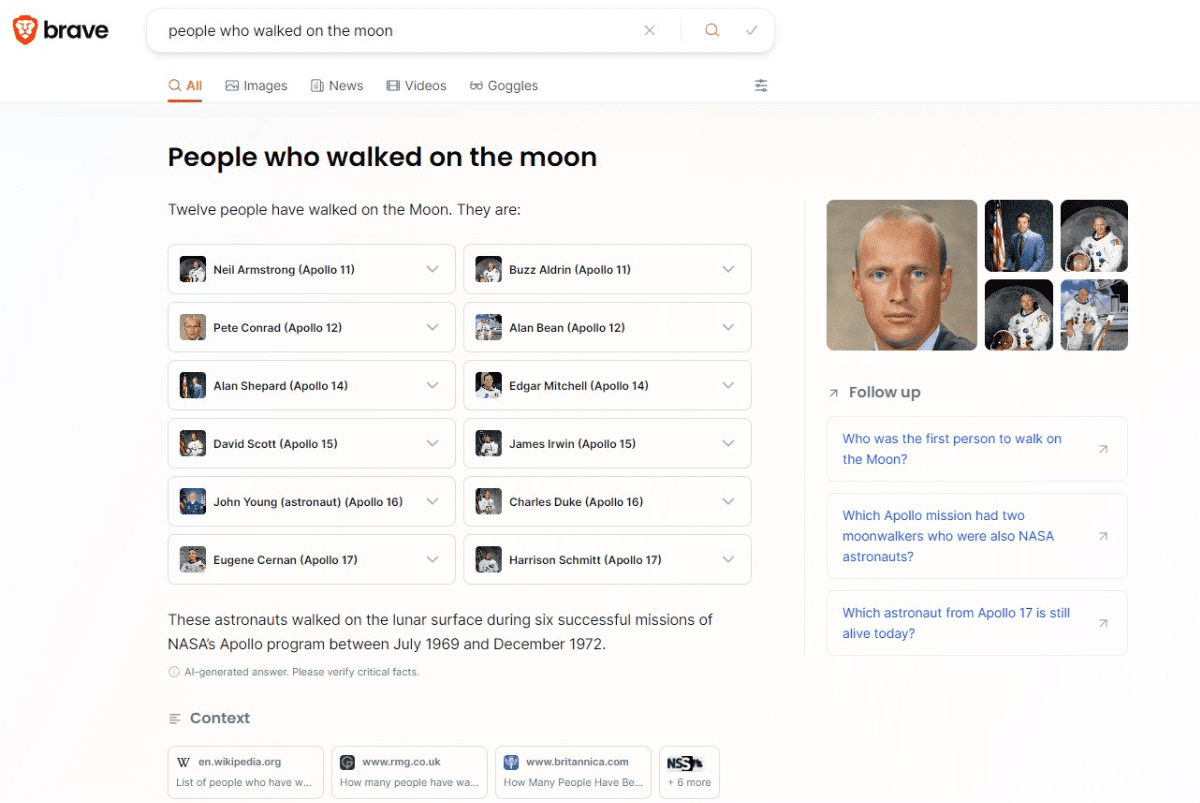This screenshot has height=803, width=1200.
Task: Expand Edgar Mitchell (Apollo 14) chevron
Action: pos(728,385)
